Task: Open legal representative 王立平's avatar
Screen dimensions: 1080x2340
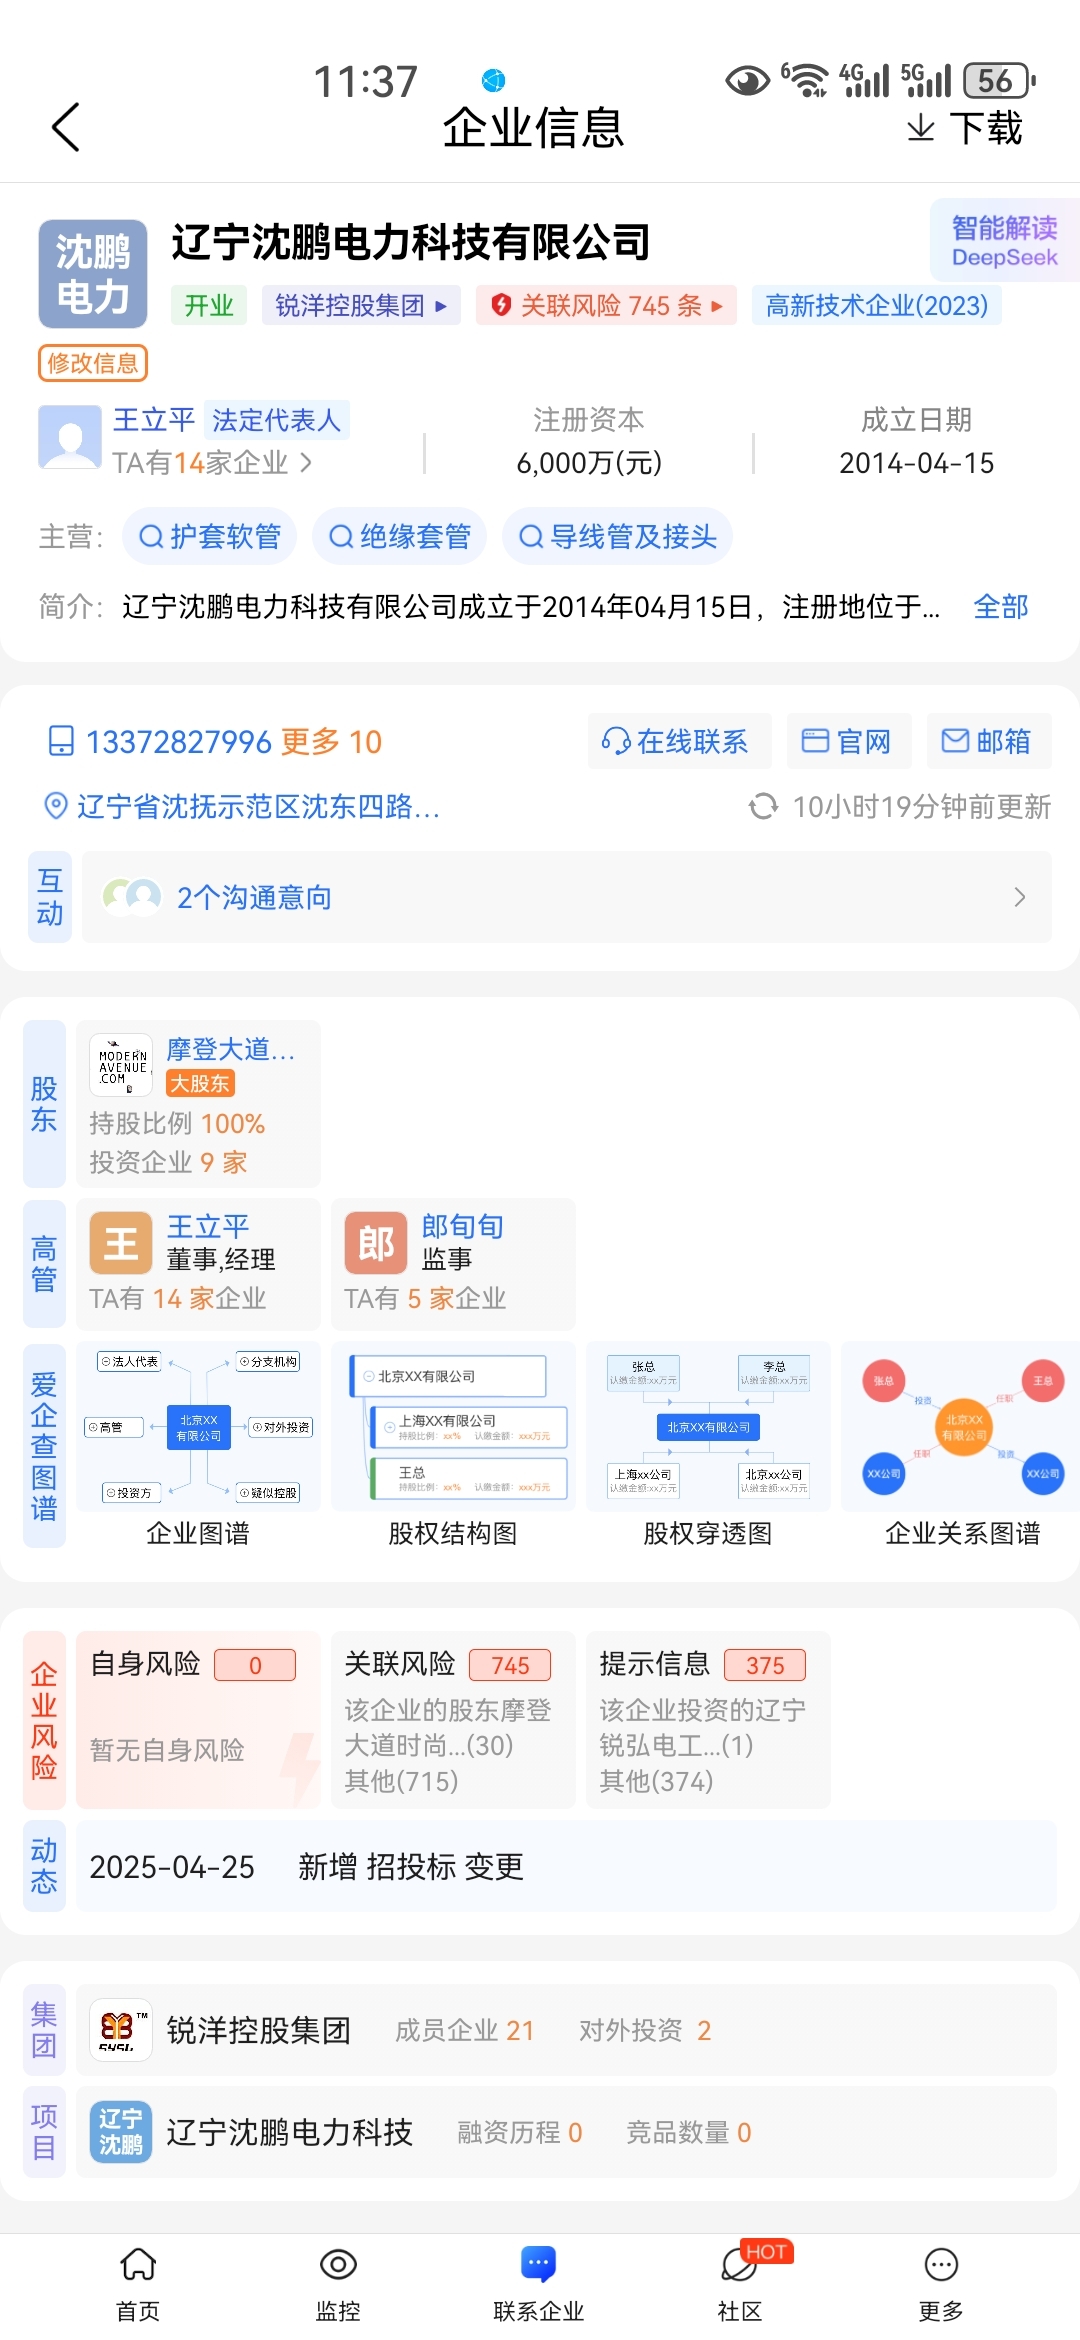Action: point(70,438)
